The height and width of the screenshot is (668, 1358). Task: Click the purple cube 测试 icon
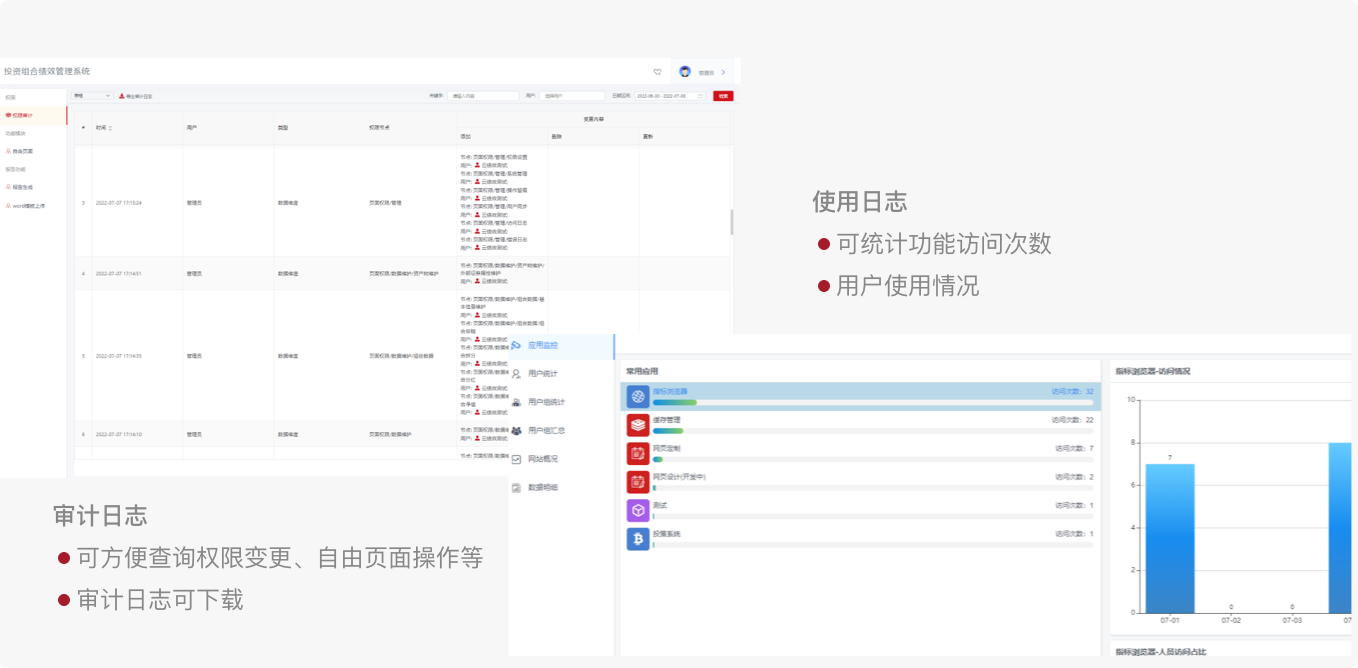(x=638, y=510)
